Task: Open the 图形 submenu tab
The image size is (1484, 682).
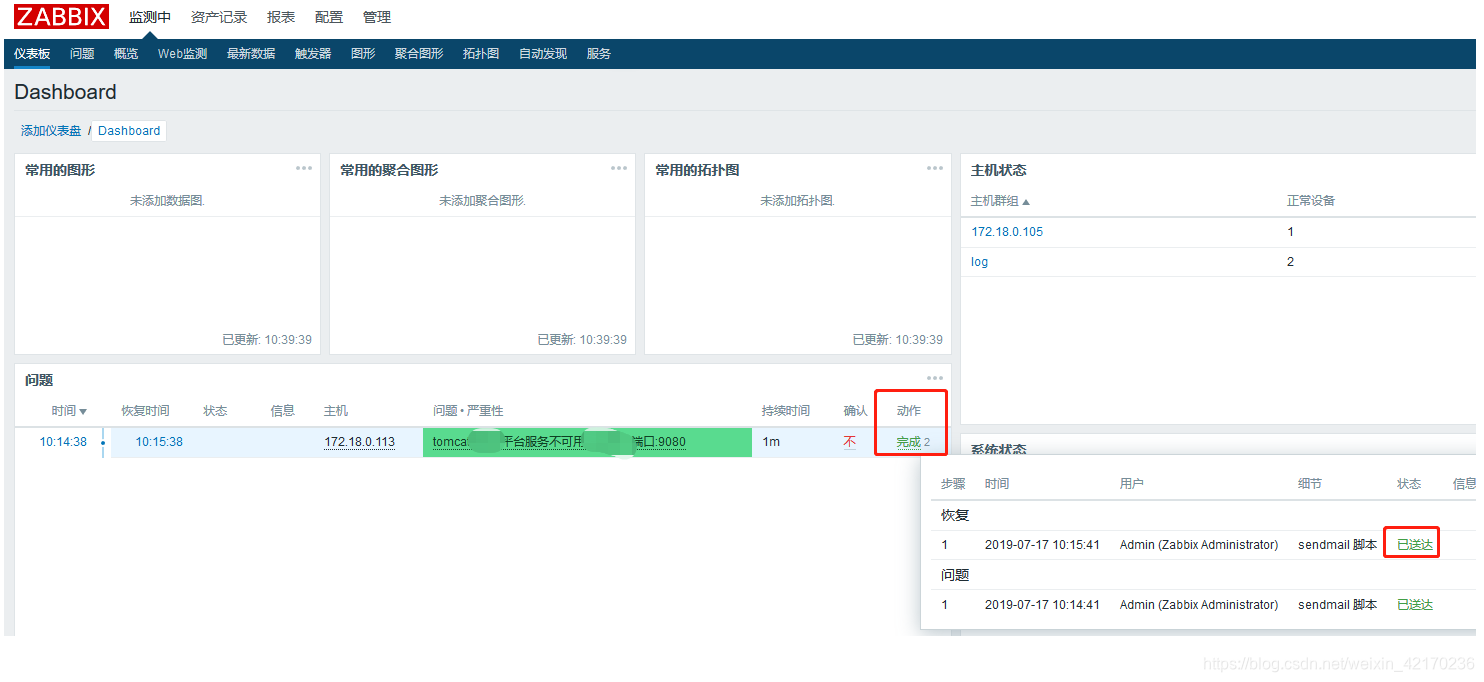Action: 363,54
